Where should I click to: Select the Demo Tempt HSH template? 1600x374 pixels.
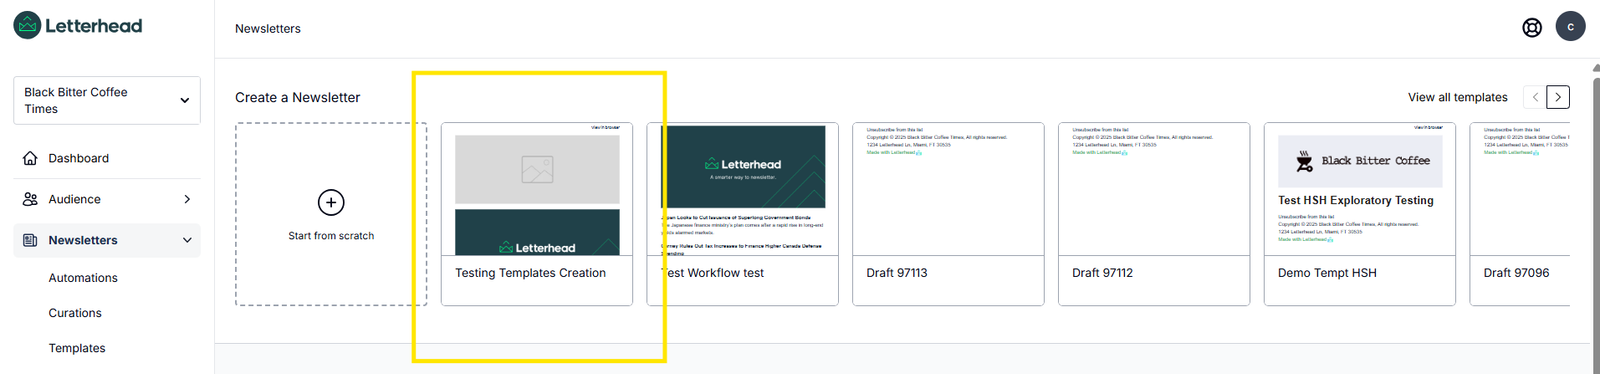click(1360, 214)
